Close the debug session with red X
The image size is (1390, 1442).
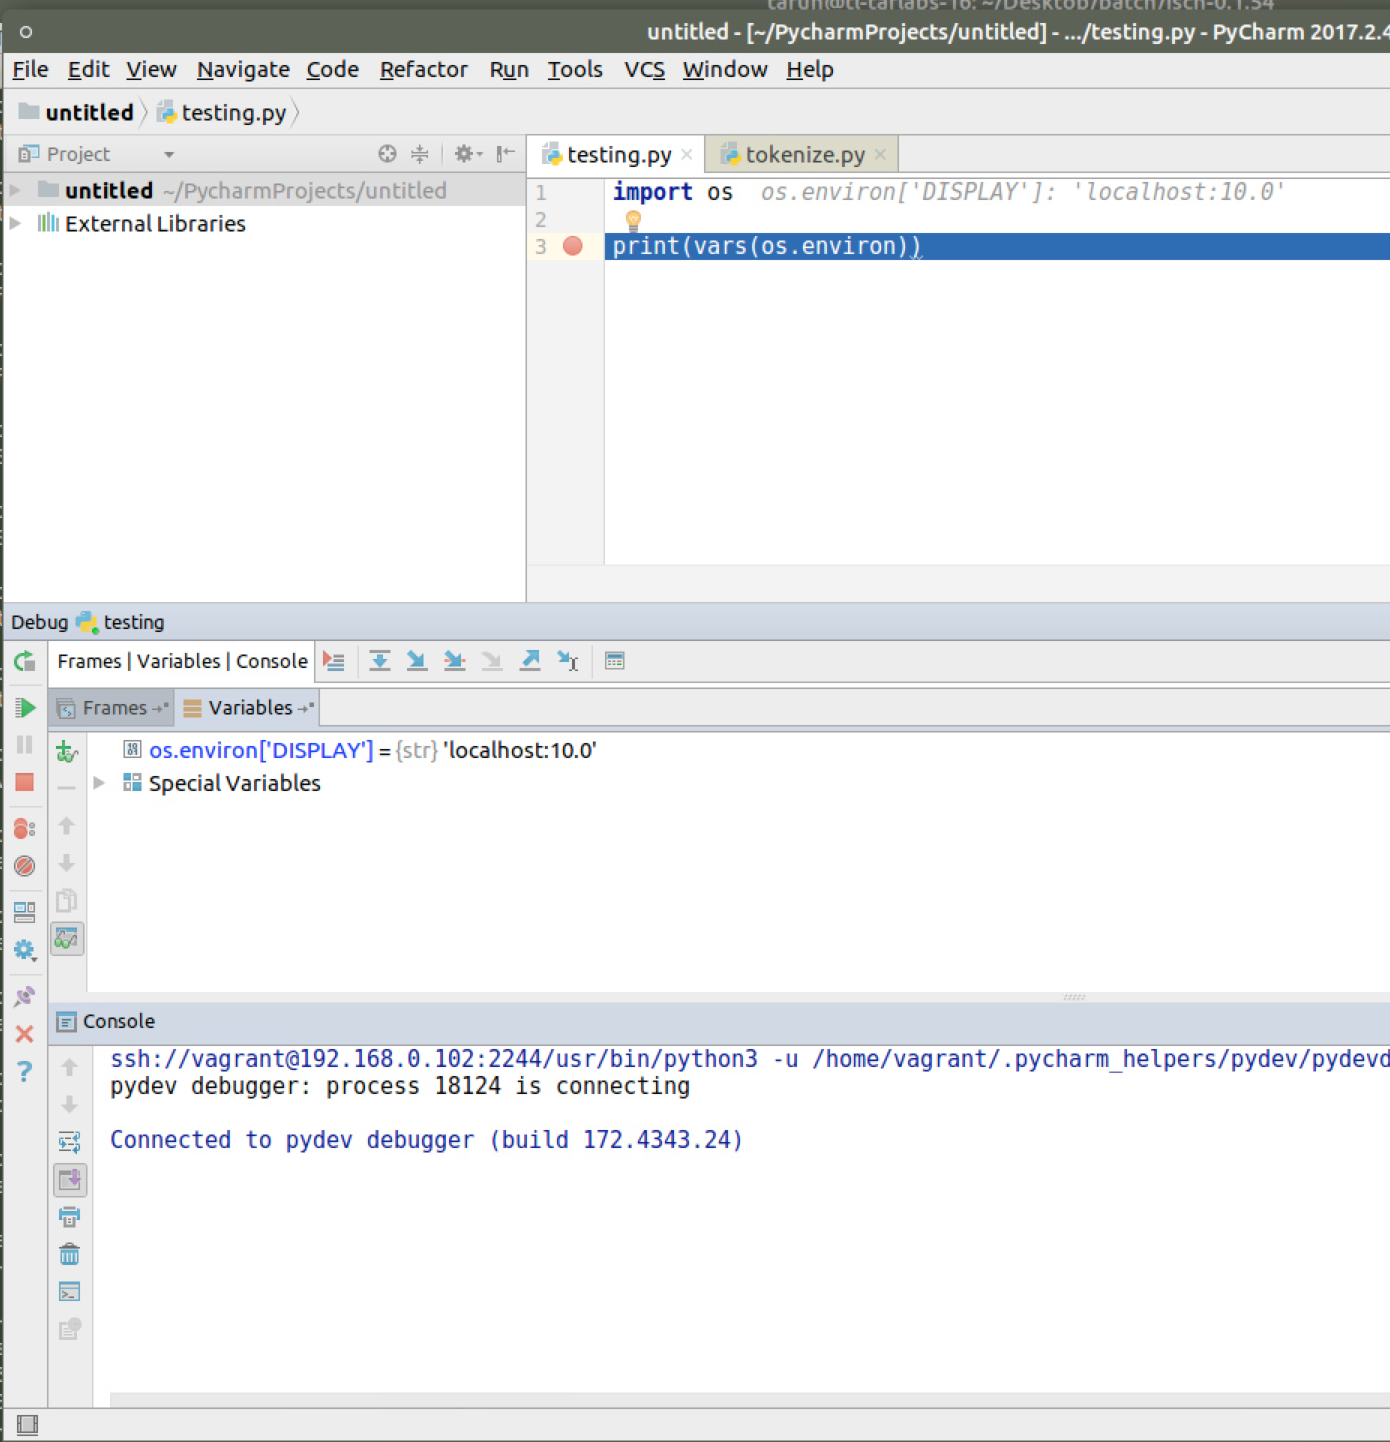25,1034
